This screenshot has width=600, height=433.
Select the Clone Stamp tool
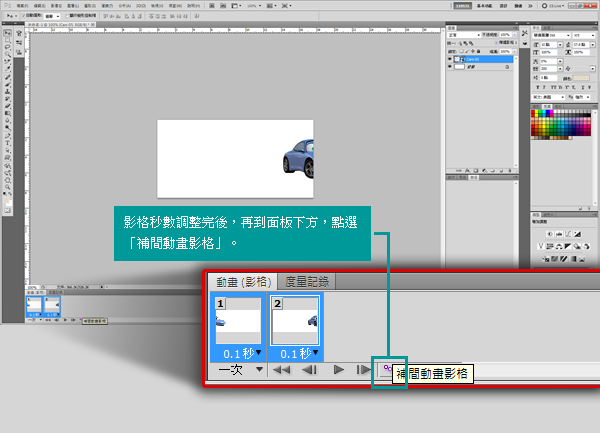7,91
